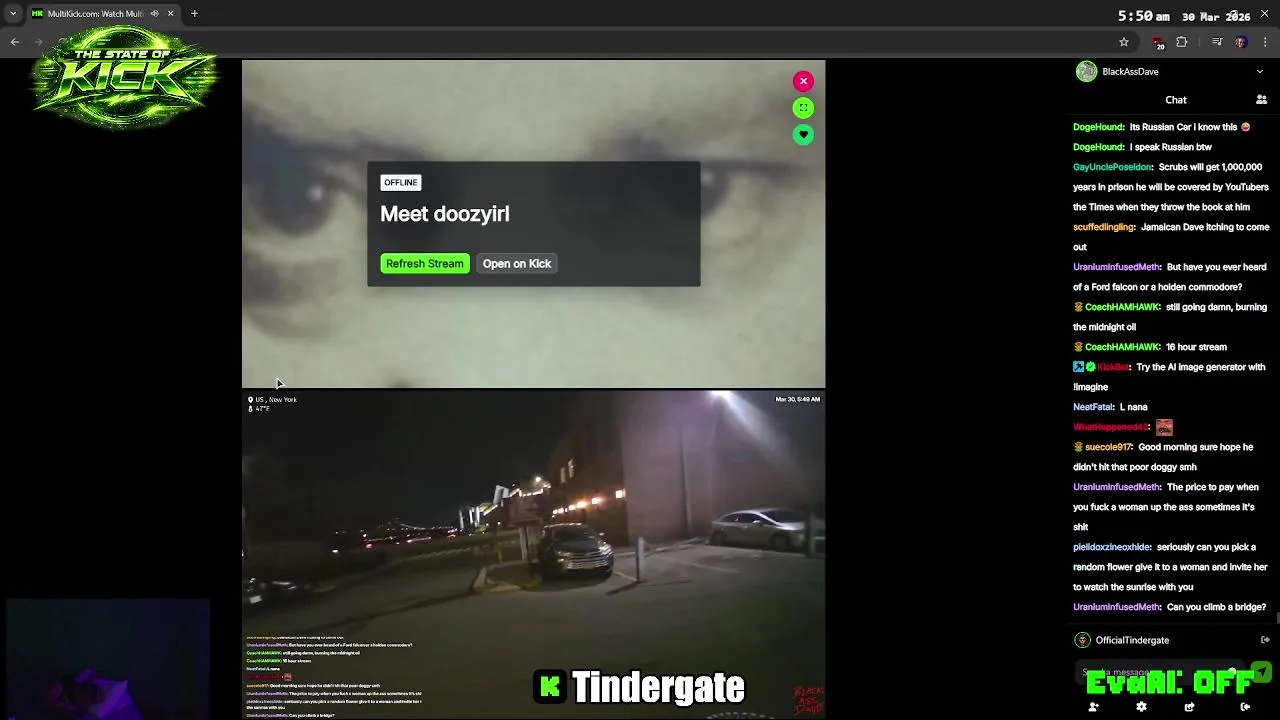The image size is (1280, 720).
Task: Pop out chat with share icon
Action: point(1189,707)
